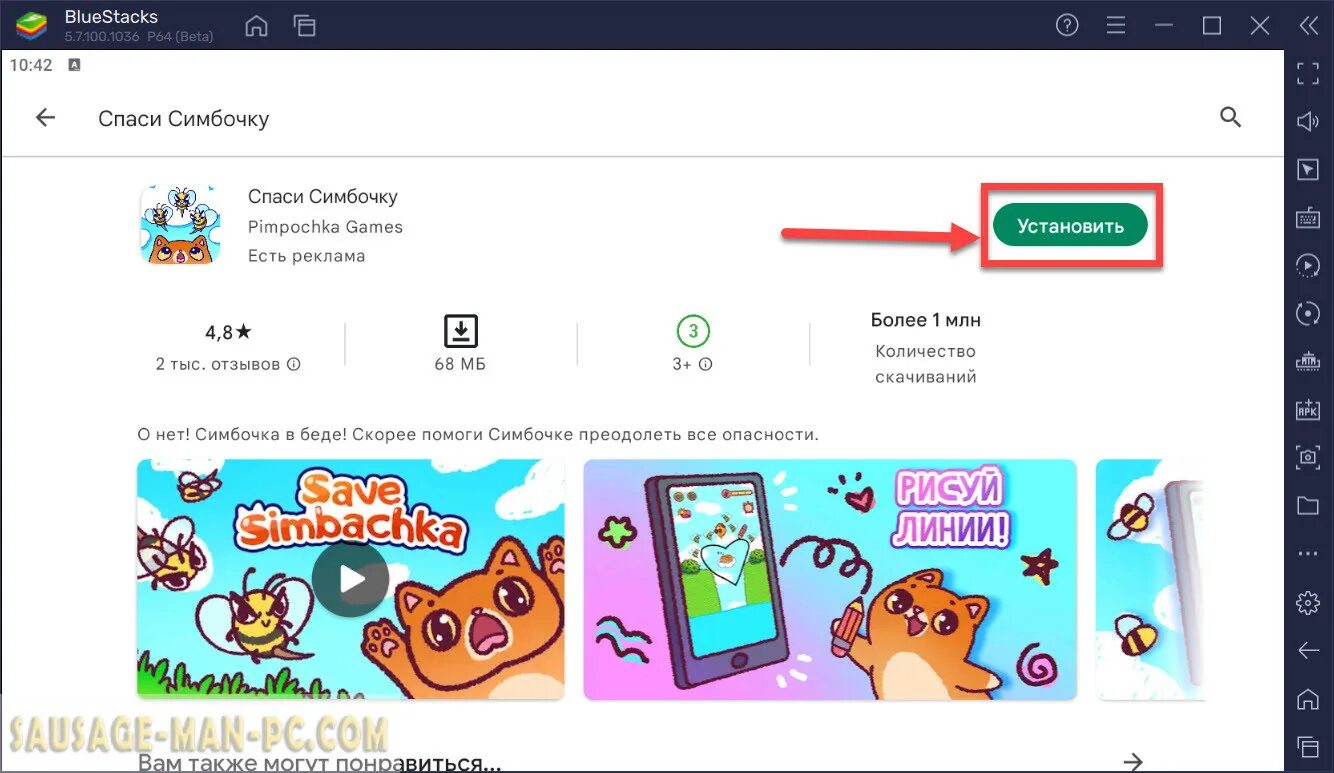Click the Play Store search magnifier icon
Screen dimensions: 1334x773
pos(1231,118)
